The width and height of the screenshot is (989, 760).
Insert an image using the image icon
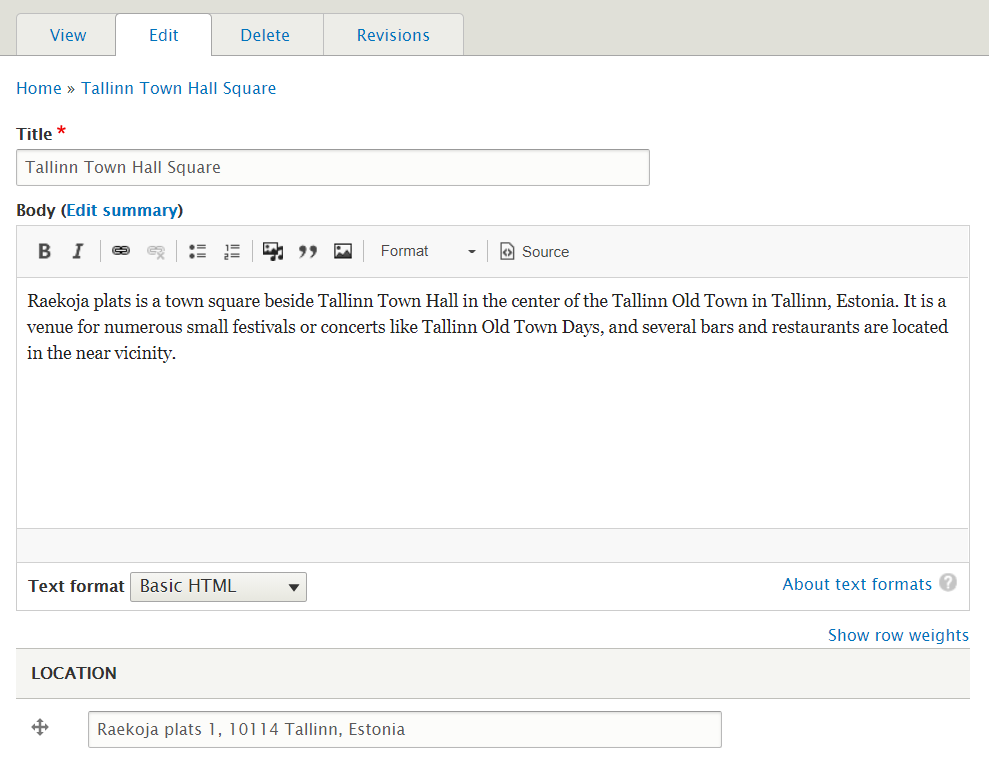343,251
